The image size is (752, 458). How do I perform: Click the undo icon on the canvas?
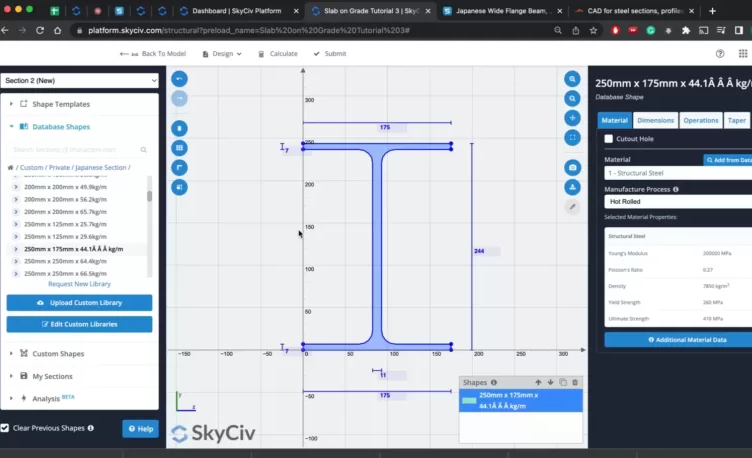coord(179,79)
